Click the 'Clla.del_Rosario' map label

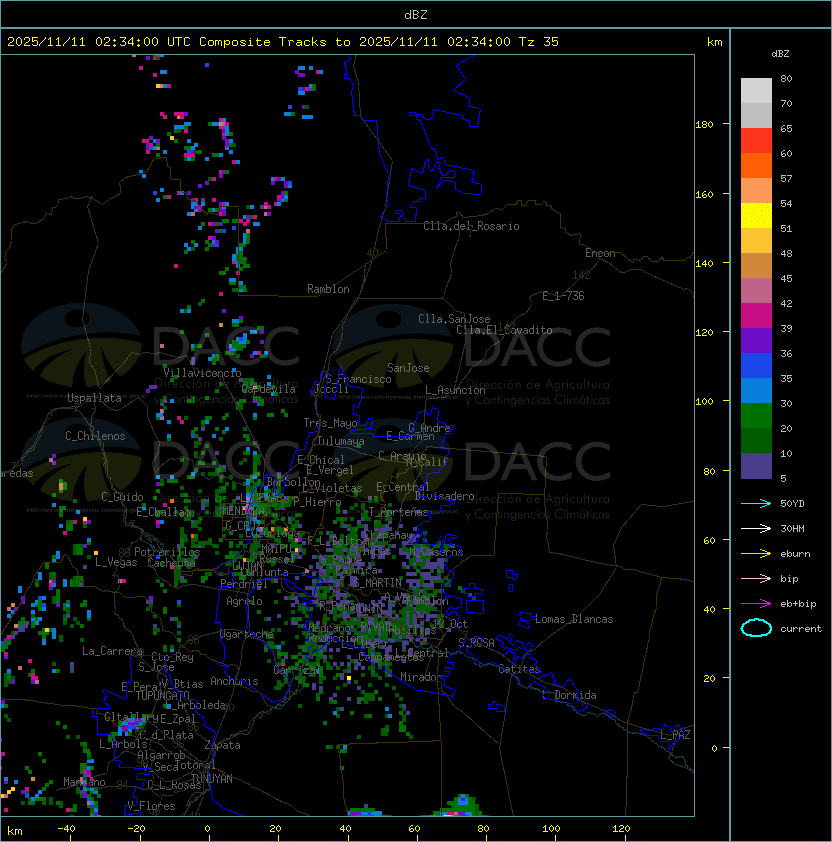[471, 226]
